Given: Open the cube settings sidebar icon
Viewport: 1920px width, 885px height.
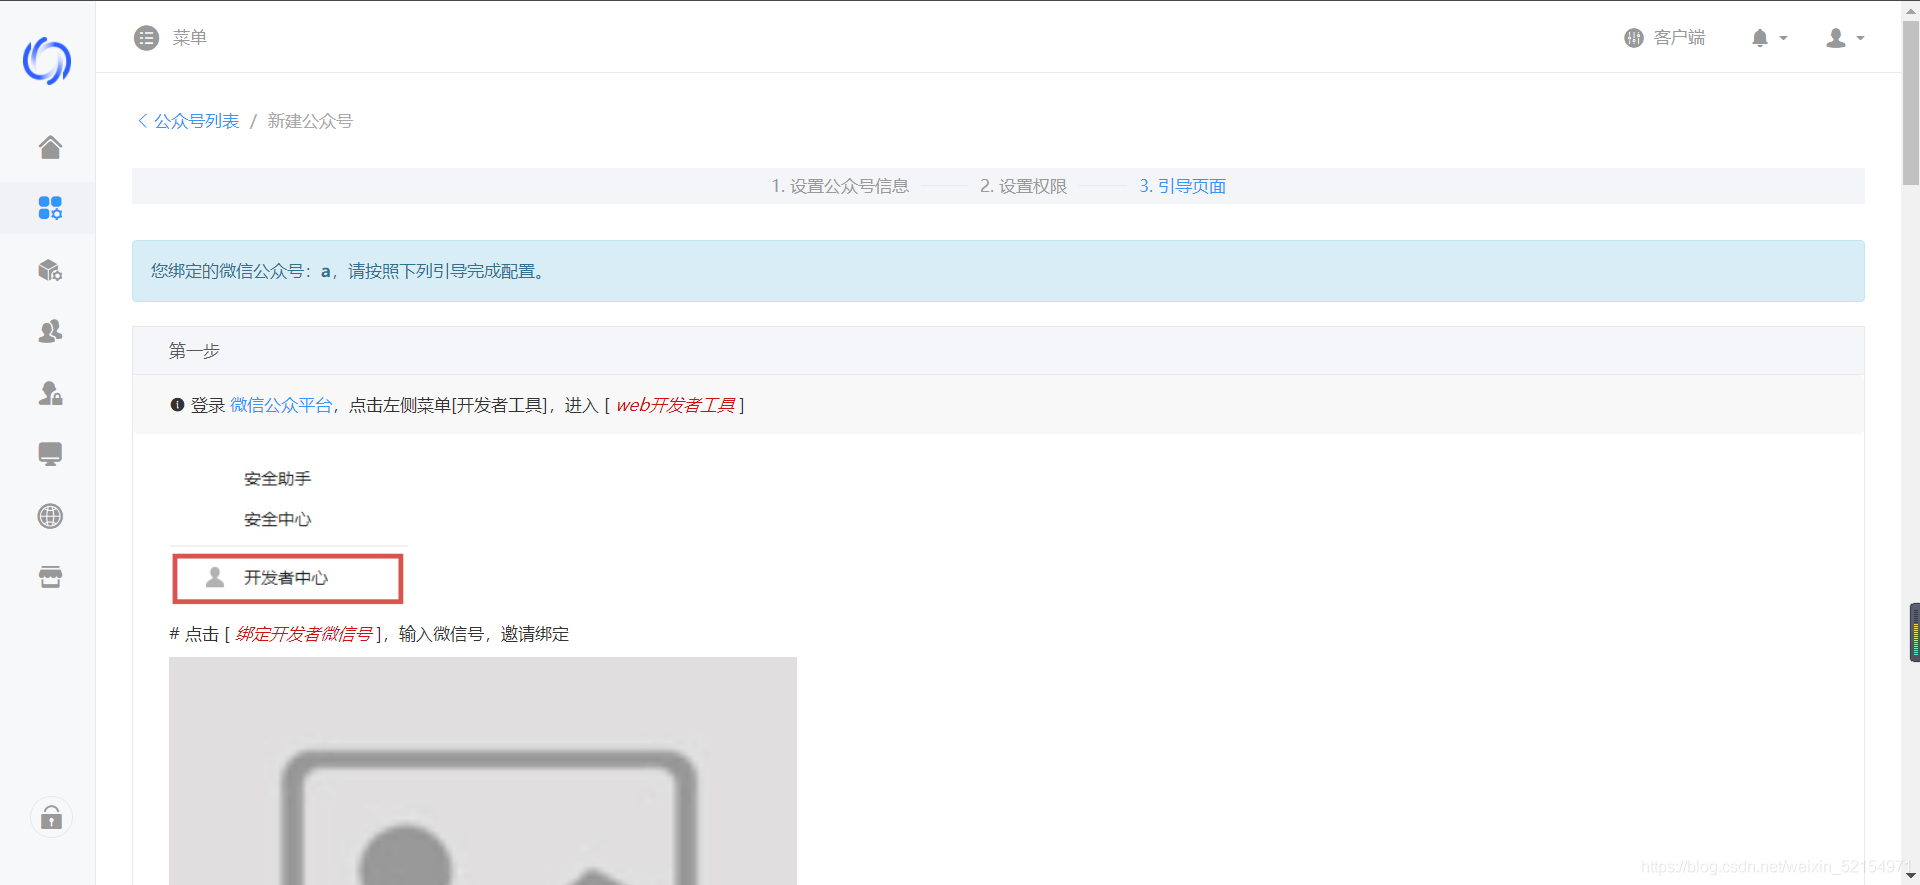Looking at the screenshot, I should (x=50, y=270).
